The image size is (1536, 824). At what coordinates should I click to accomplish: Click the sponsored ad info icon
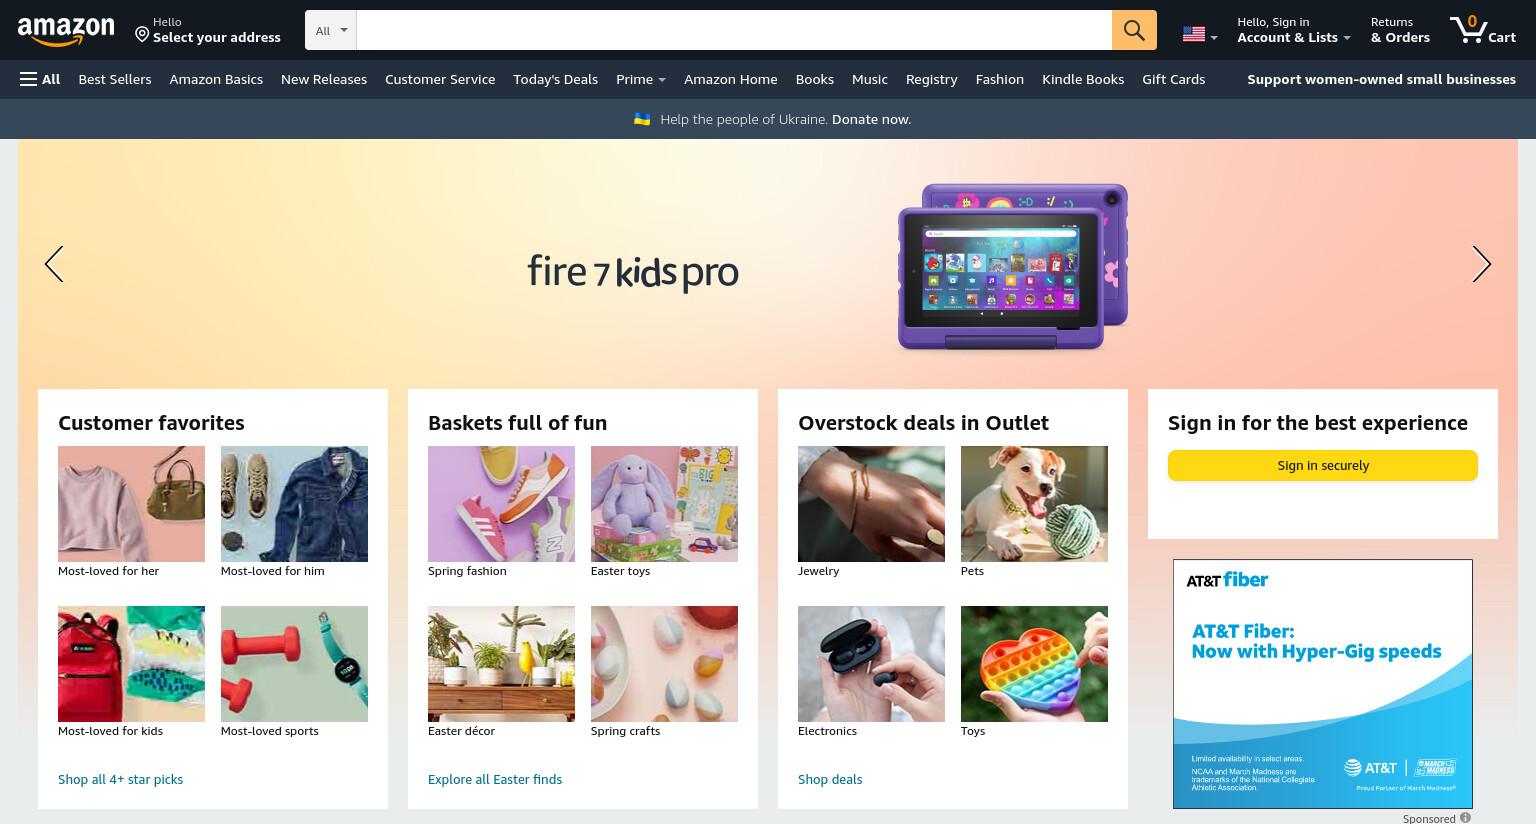(1465, 817)
